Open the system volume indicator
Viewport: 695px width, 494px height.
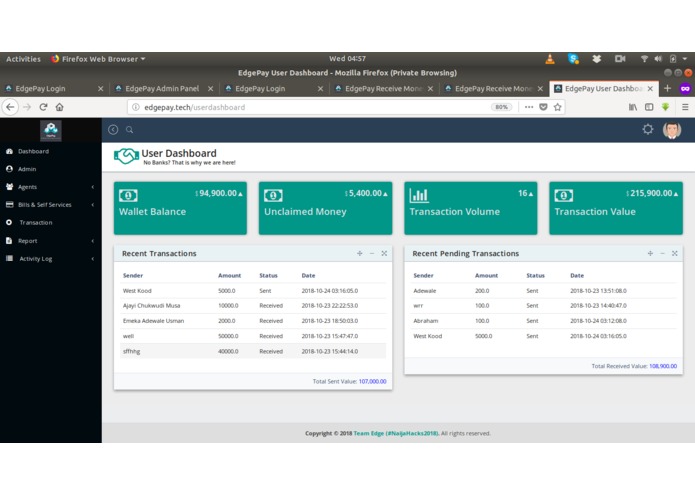coord(658,59)
